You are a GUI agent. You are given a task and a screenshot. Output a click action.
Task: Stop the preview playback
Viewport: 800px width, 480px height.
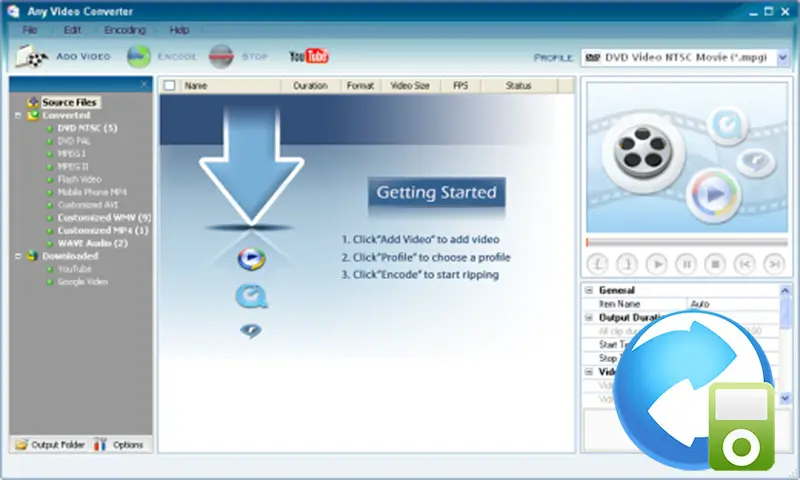click(x=715, y=264)
